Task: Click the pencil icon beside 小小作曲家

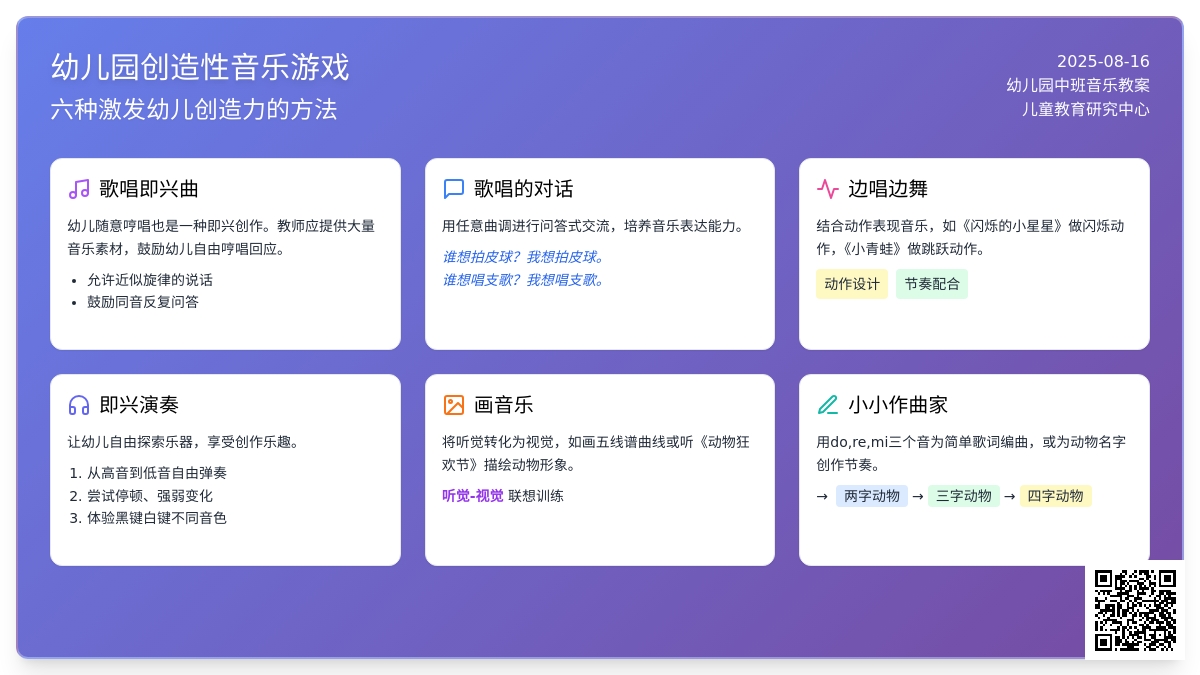Action: [x=828, y=405]
